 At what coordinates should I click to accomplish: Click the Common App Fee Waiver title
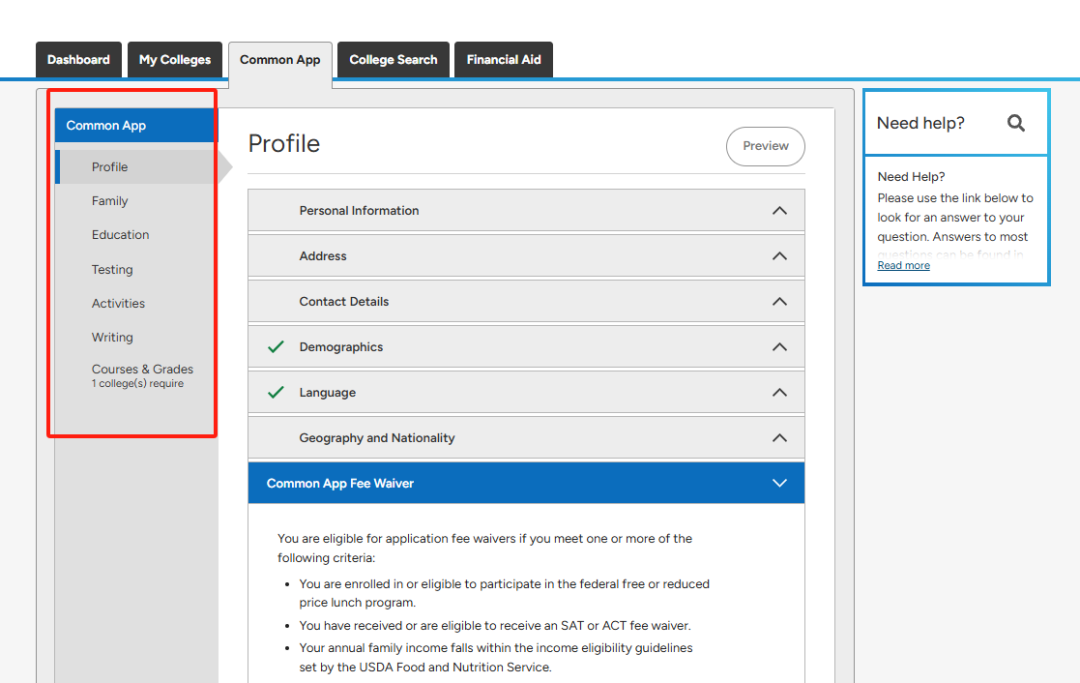pyautogui.click(x=340, y=483)
